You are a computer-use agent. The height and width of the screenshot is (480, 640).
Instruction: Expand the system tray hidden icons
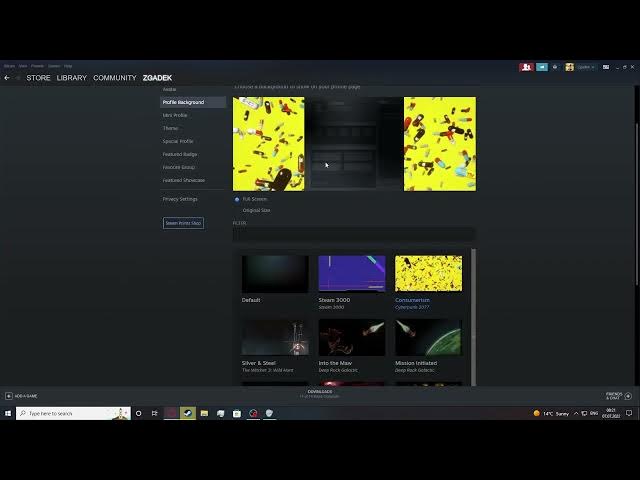[576, 413]
